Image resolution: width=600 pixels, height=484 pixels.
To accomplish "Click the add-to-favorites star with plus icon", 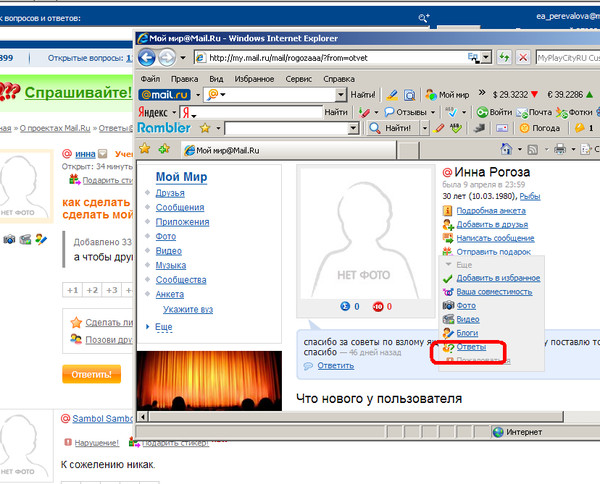I will click(165, 148).
